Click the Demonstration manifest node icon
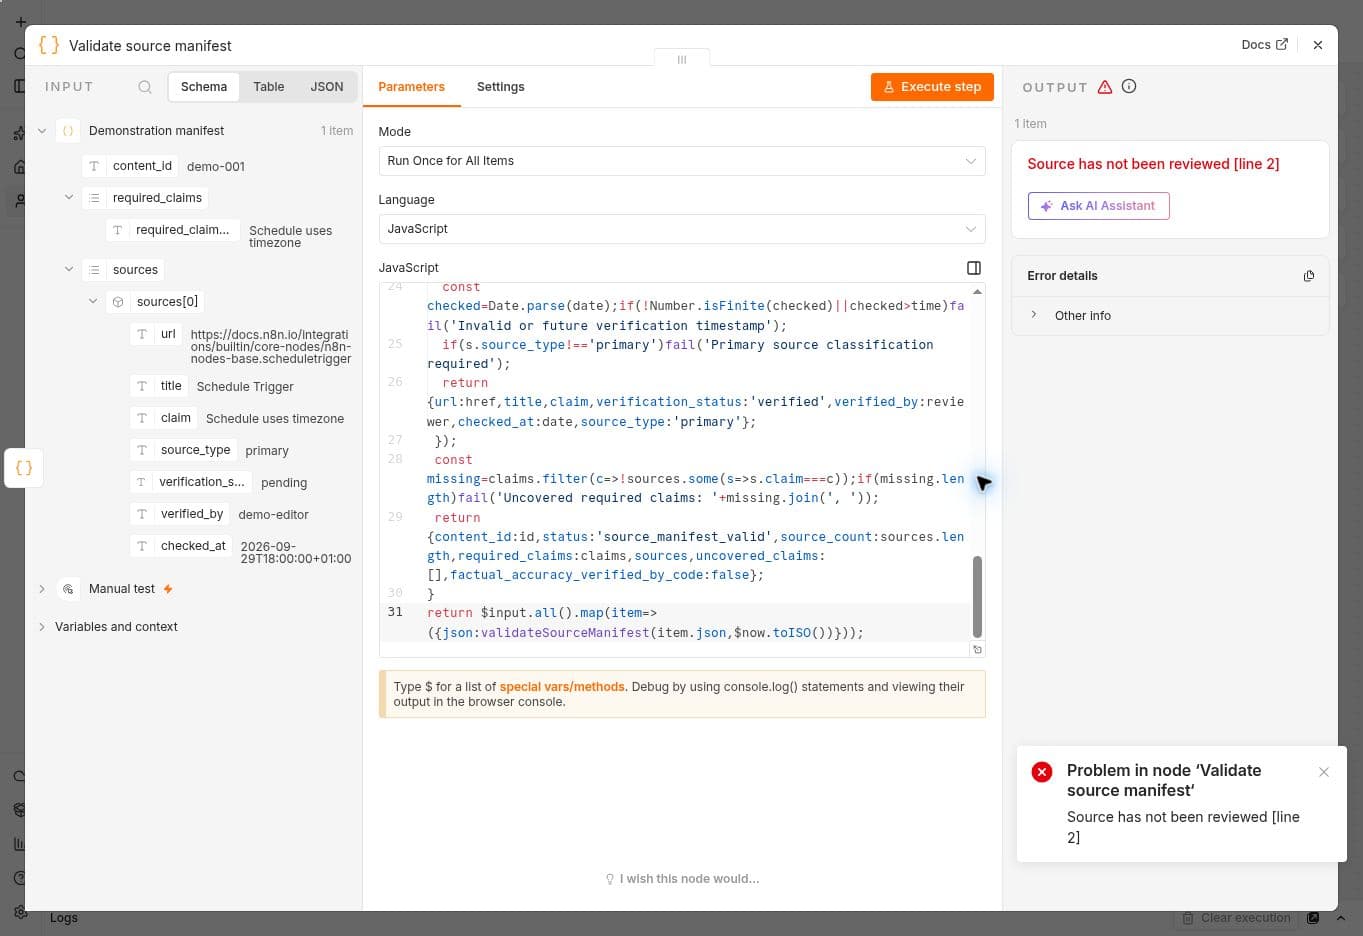The width and height of the screenshot is (1363, 936). [x=68, y=131]
